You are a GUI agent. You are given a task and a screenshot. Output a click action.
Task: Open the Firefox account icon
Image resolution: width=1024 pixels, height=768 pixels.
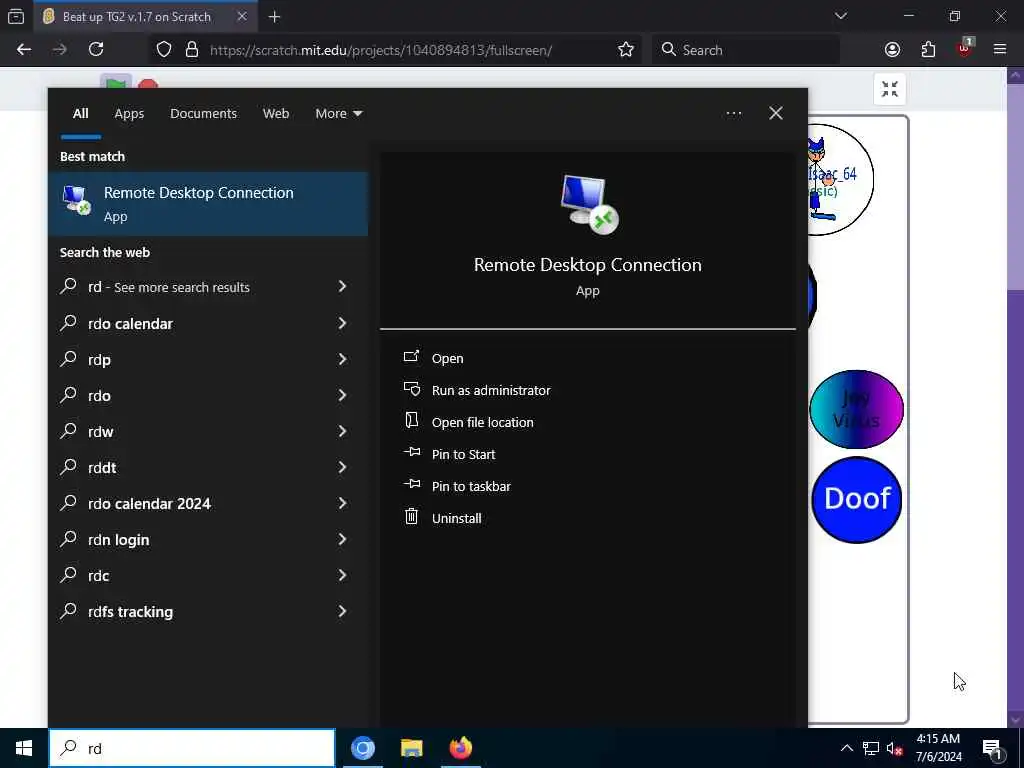click(892, 50)
